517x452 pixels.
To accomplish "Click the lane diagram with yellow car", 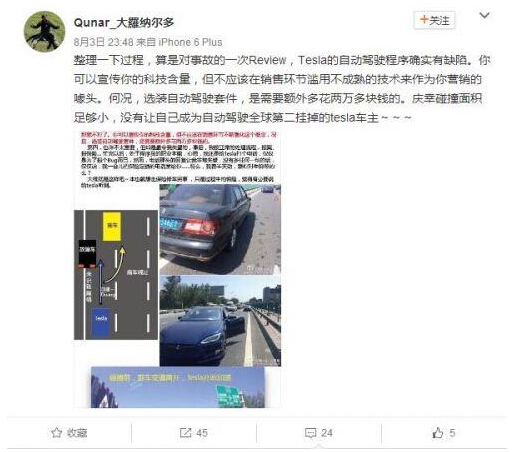I will [x=116, y=275].
